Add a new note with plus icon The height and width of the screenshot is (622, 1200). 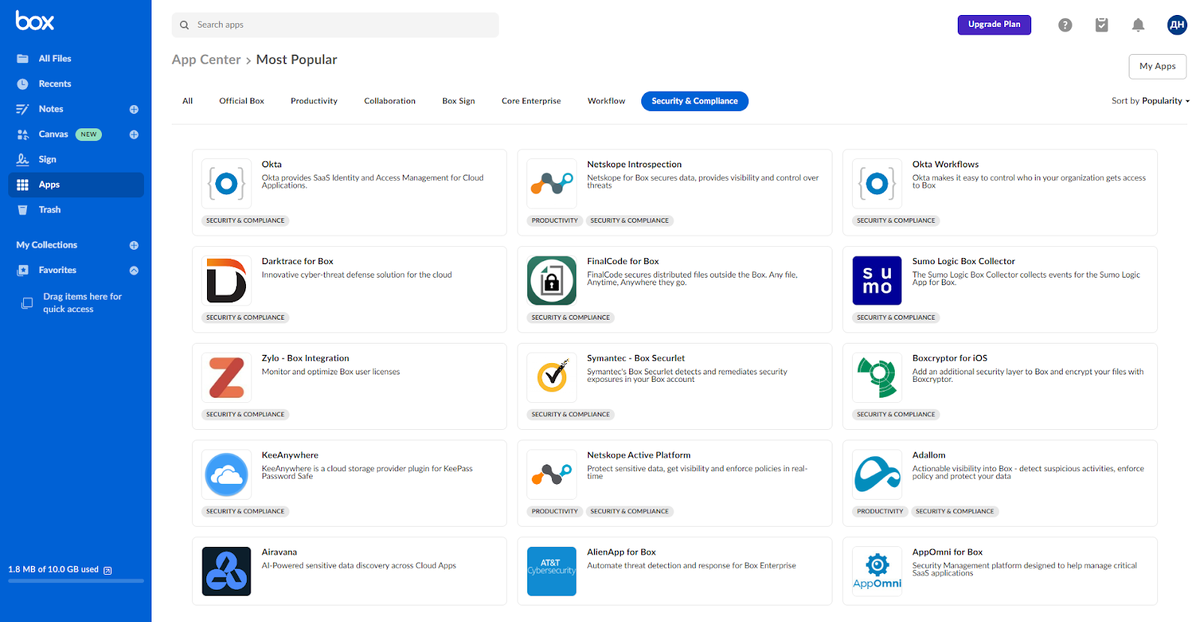point(134,109)
